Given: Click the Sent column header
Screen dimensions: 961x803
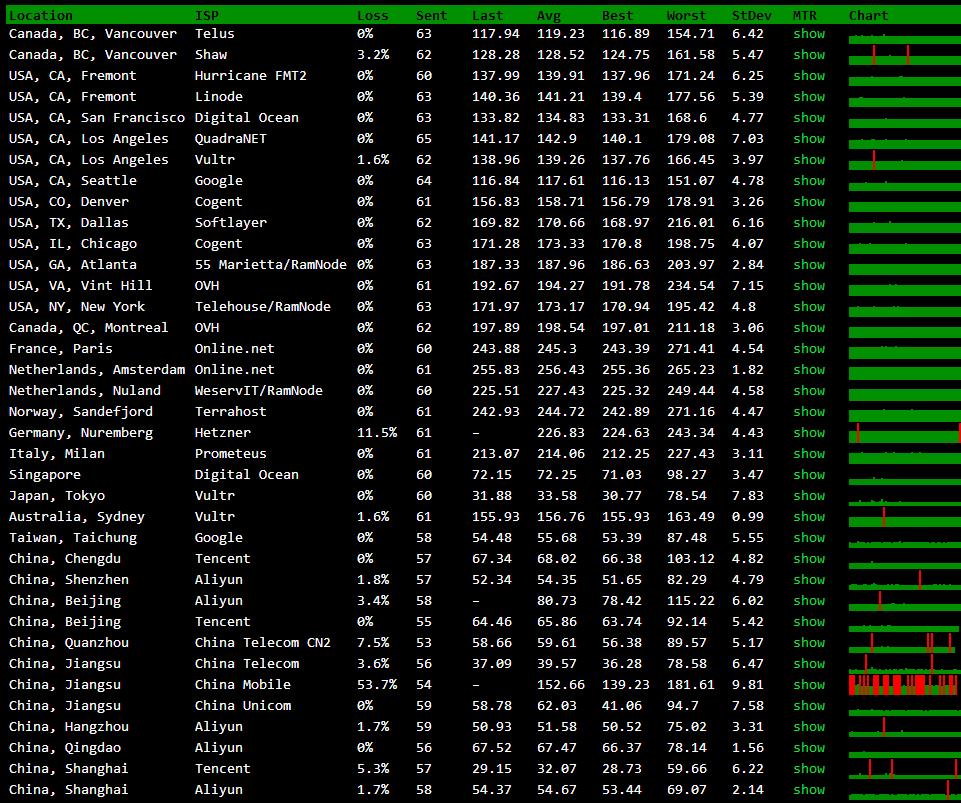Looking at the screenshot, I should click(x=431, y=15).
